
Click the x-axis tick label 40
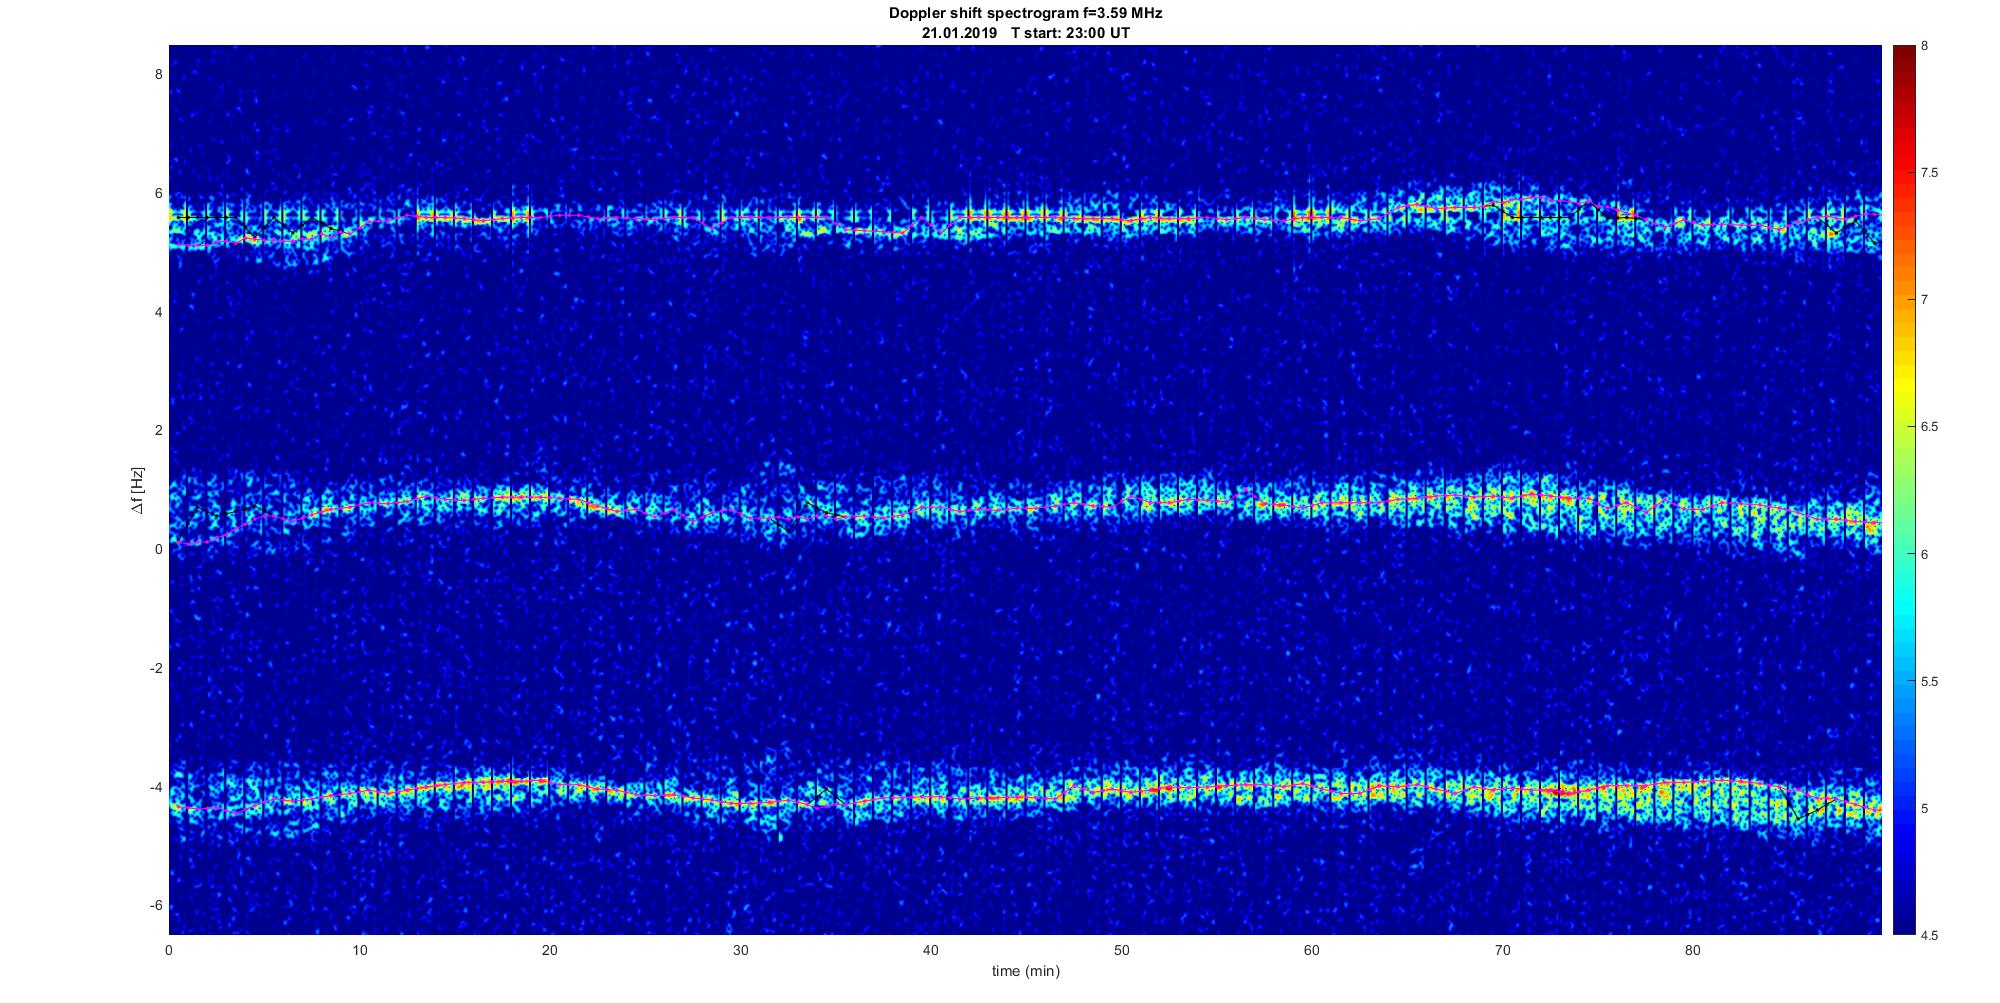931,950
